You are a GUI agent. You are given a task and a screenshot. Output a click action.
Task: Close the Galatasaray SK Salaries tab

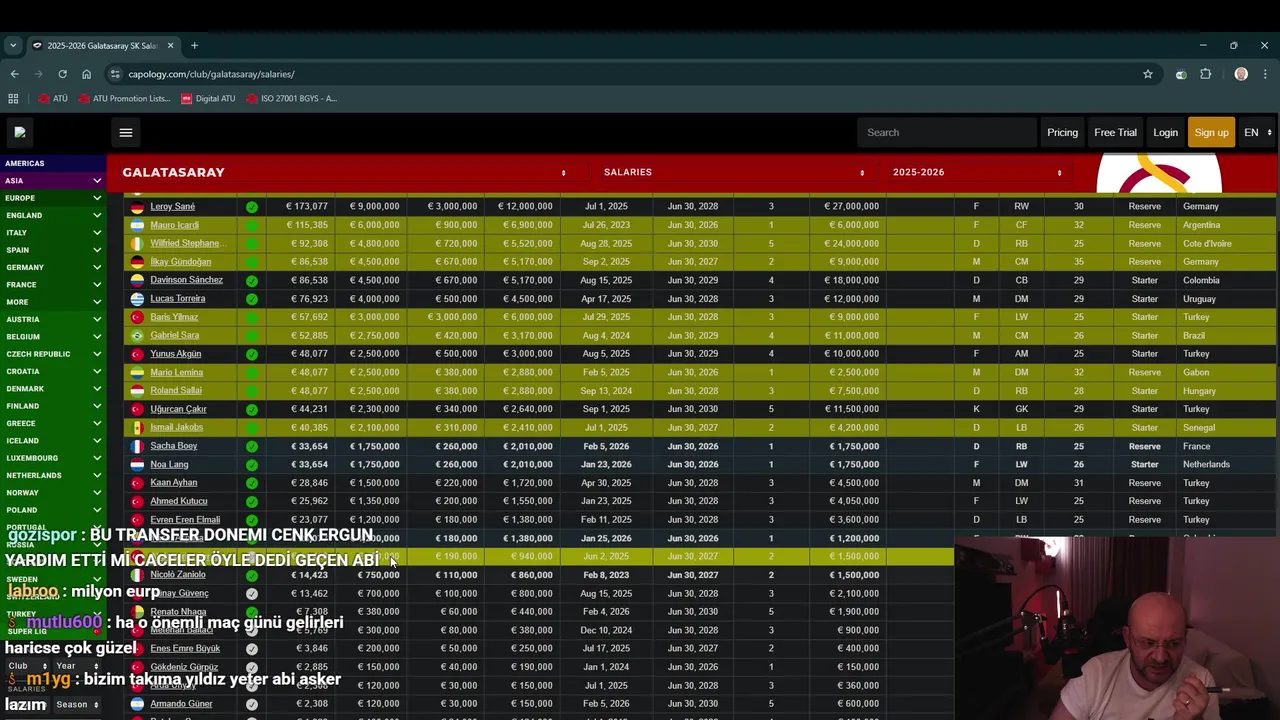tap(170, 45)
